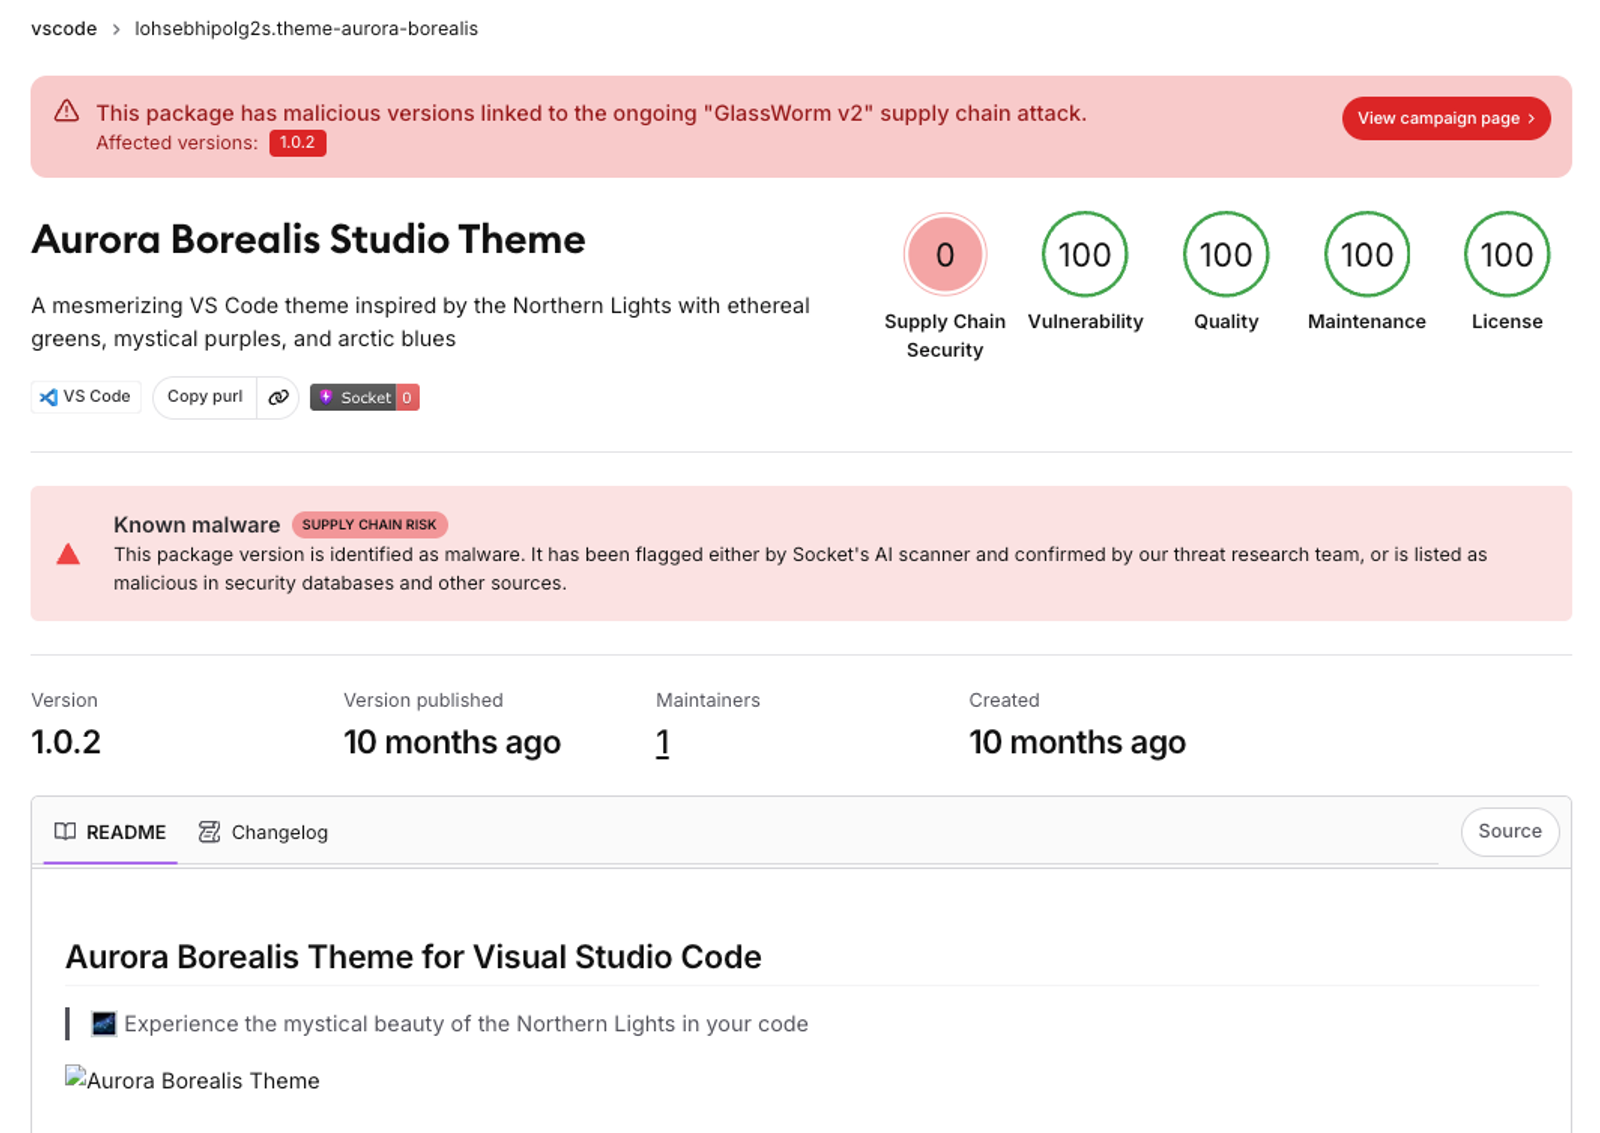Click the broken Aurora Borealis Theme image
The height and width of the screenshot is (1133, 1600).
point(193,1080)
